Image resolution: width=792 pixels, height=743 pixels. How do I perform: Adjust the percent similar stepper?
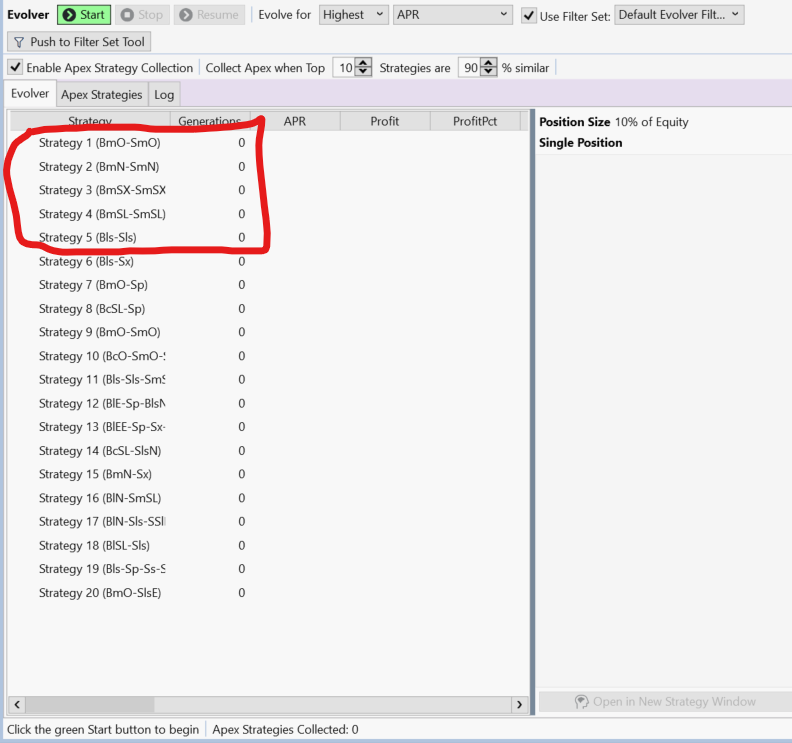pyautogui.click(x=488, y=68)
